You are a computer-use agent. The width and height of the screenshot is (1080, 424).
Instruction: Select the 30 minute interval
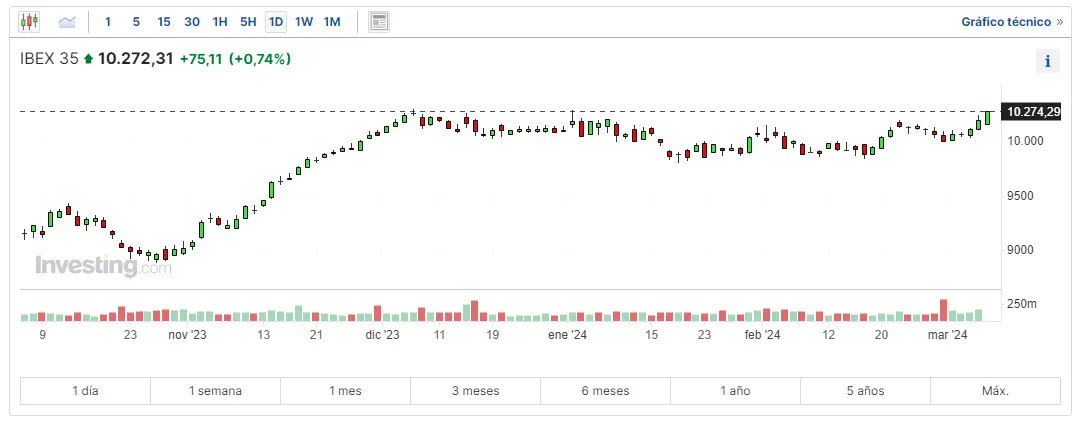[192, 21]
